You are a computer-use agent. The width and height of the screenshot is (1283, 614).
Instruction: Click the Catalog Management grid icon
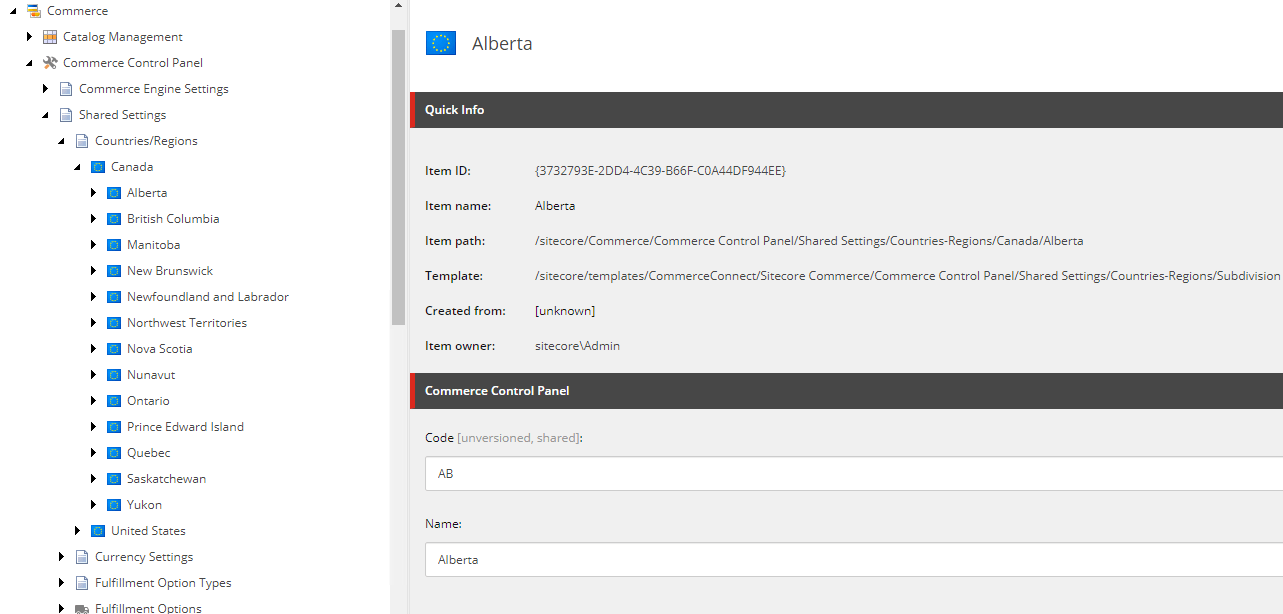point(49,37)
